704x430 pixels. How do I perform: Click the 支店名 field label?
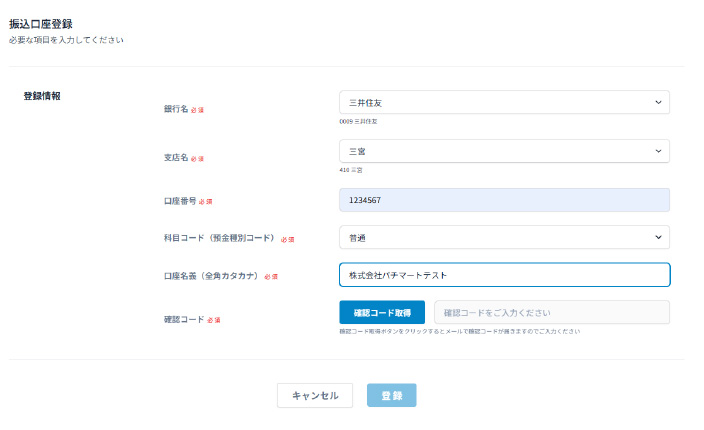pos(176,158)
